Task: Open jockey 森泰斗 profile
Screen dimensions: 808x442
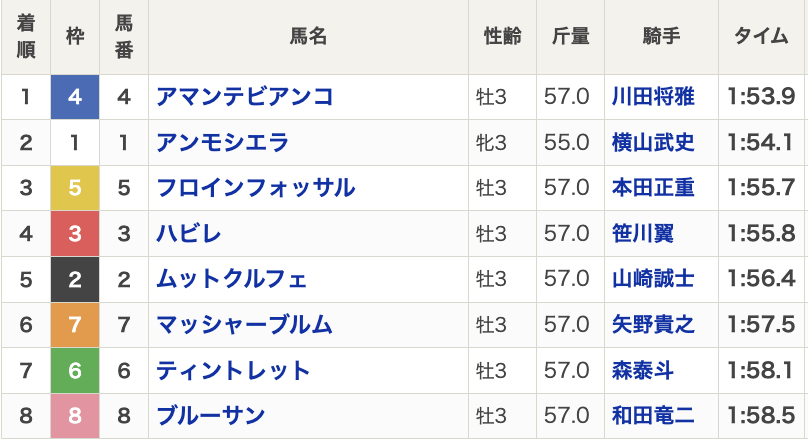Action: 643,370
